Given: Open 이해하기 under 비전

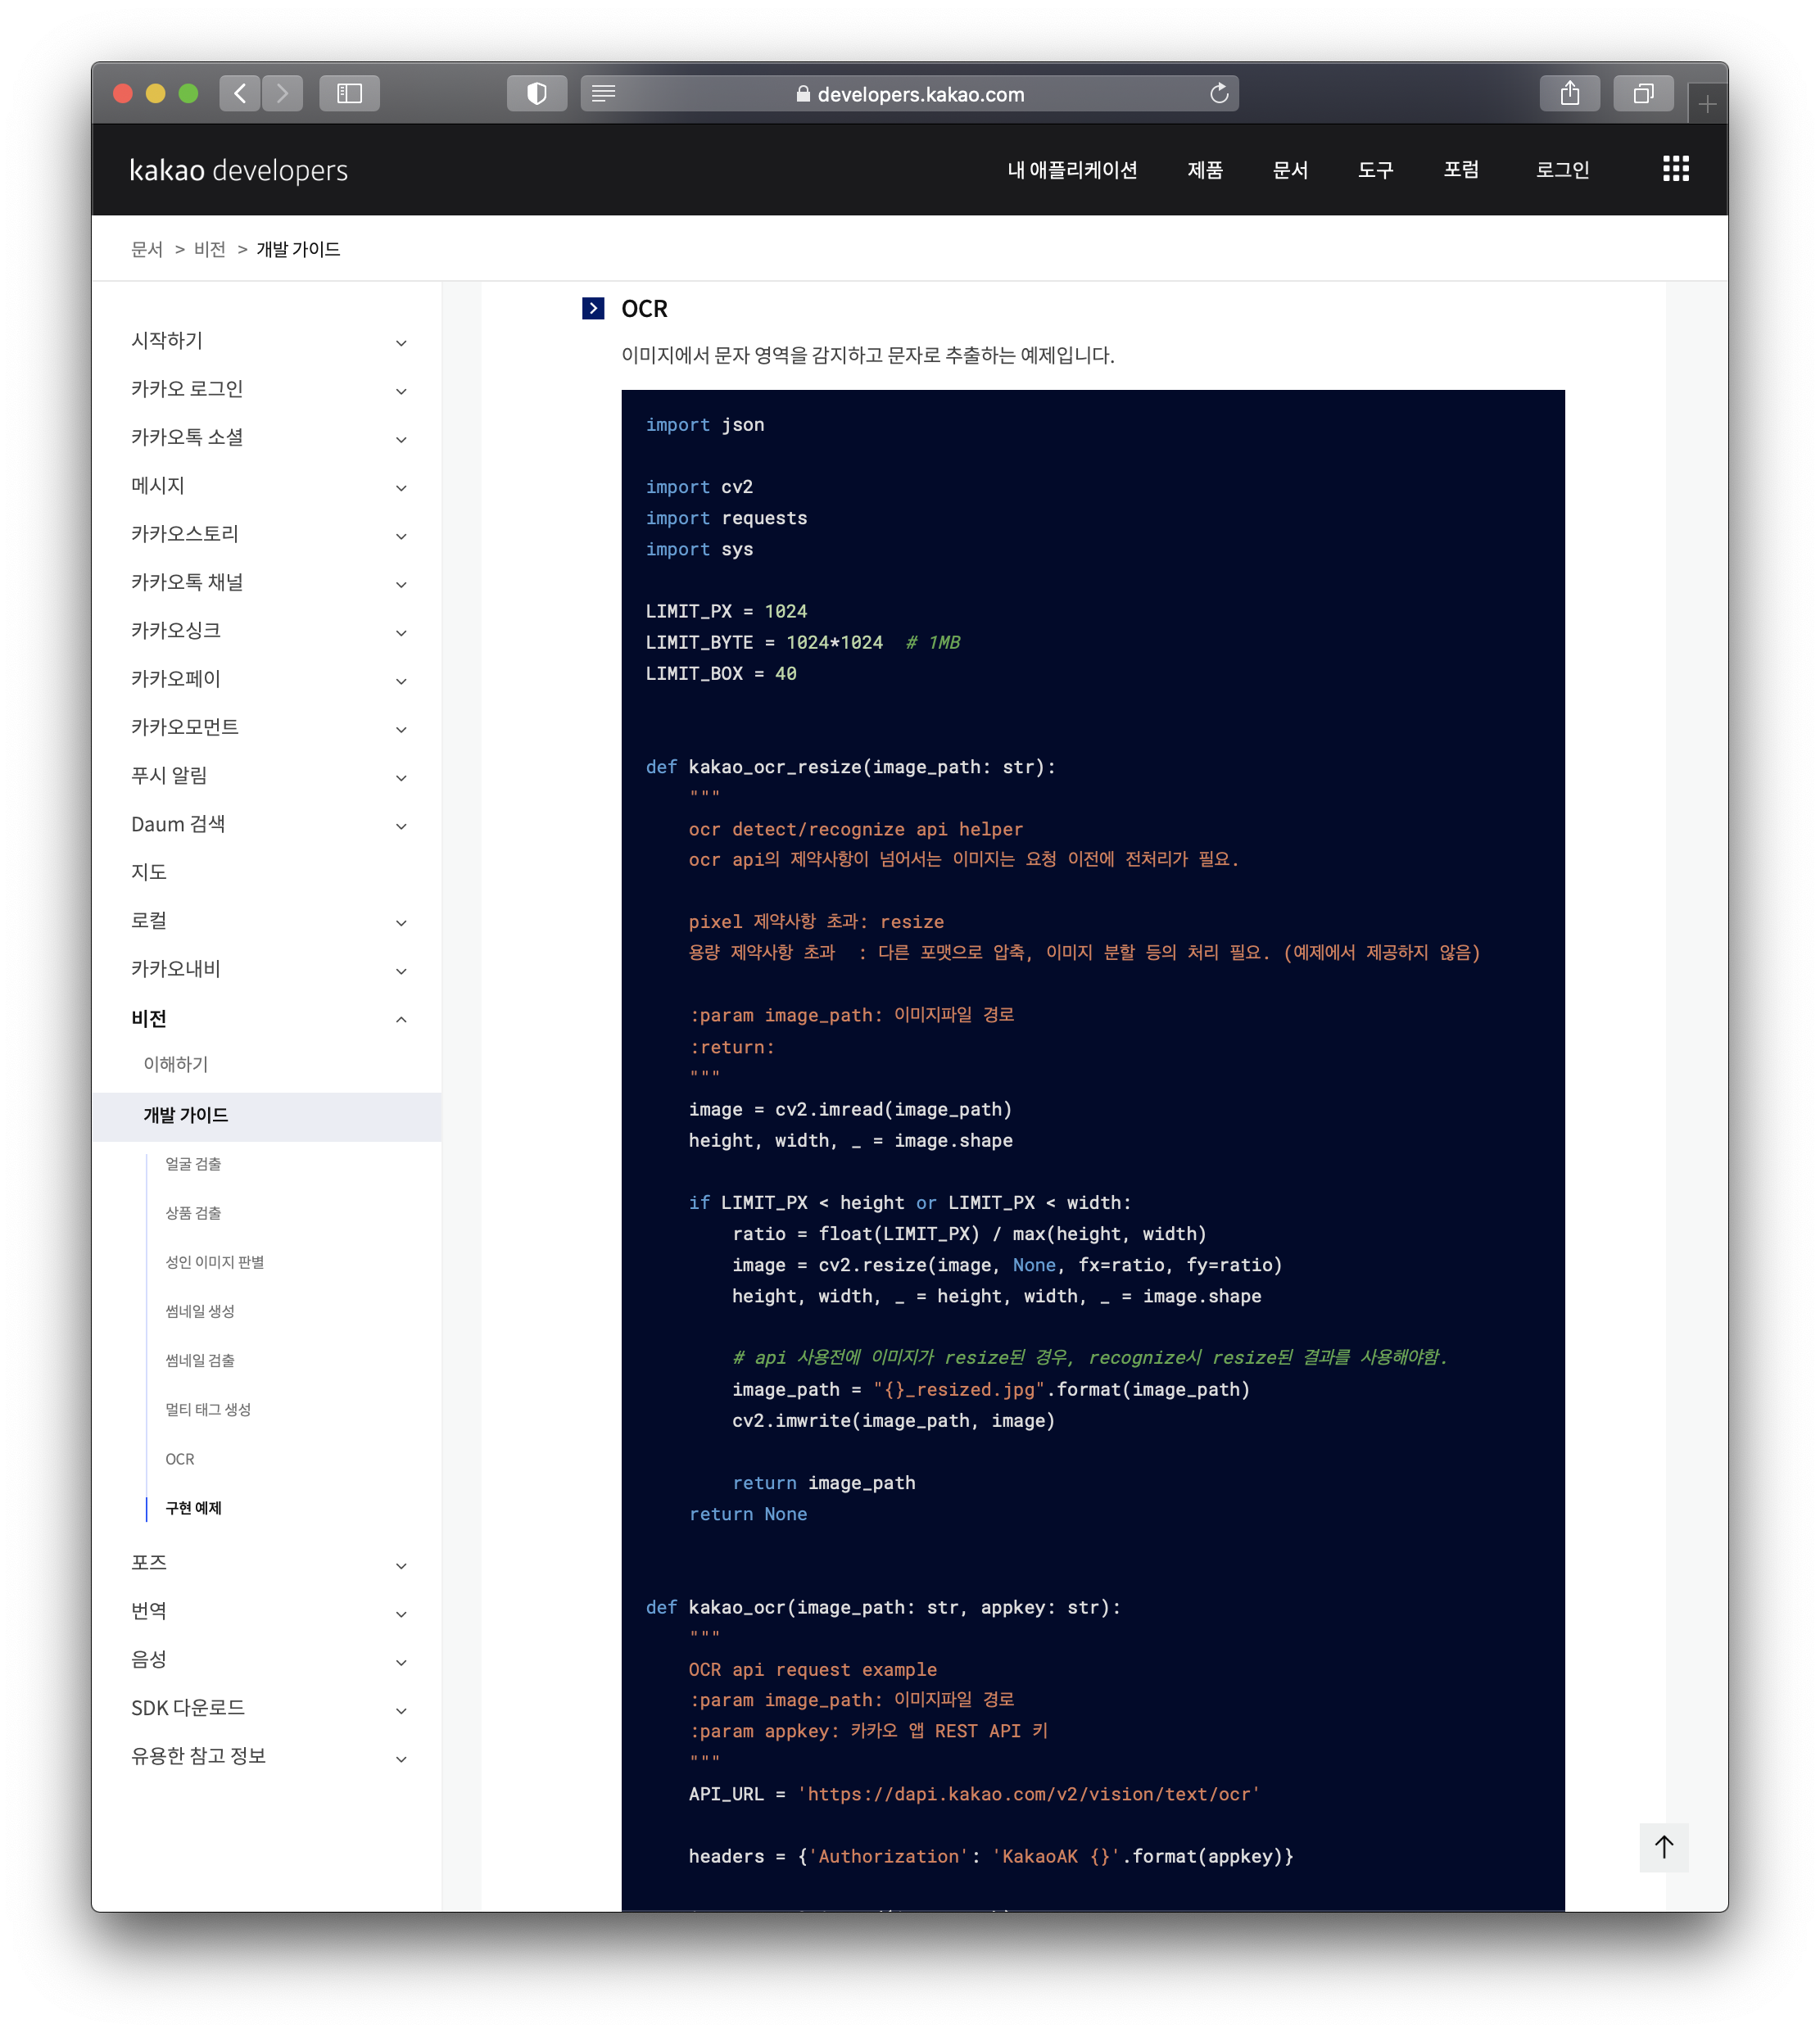Looking at the screenshot, I should coord(176,1064).
